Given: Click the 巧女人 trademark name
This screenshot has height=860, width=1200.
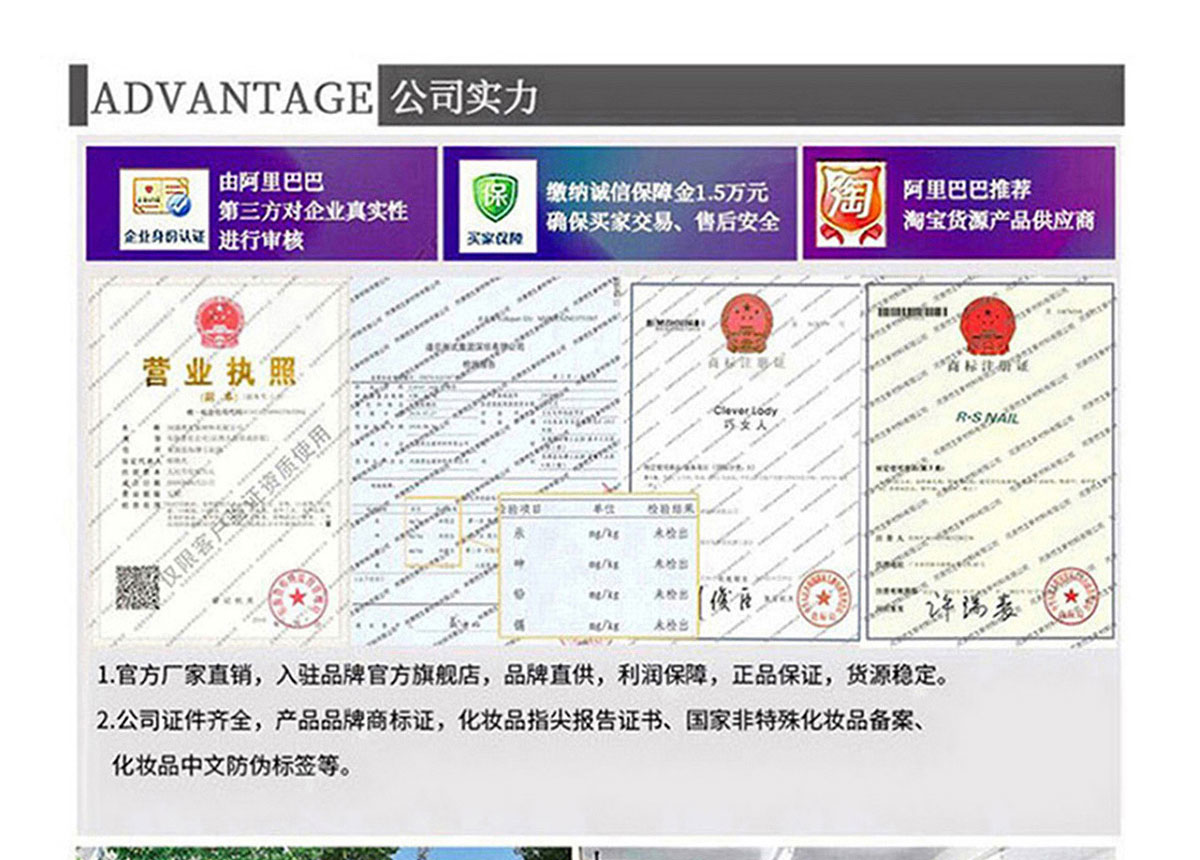Looking at the screenshot, I should (x=745, y=424).
